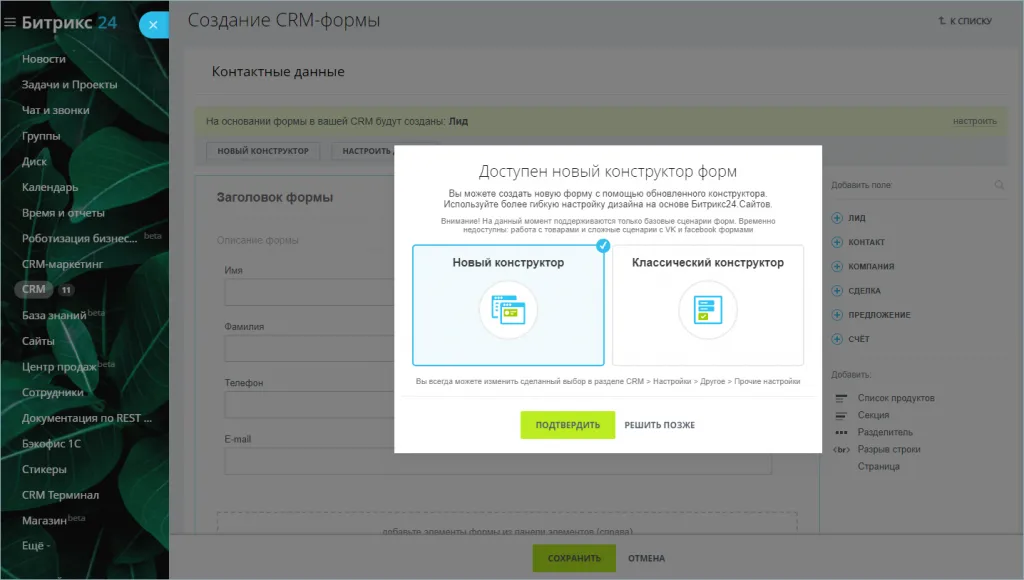This screenshot has width=1024, height=580.
Task: Select the Новый конструктор option card
Action: click(508, 305)
